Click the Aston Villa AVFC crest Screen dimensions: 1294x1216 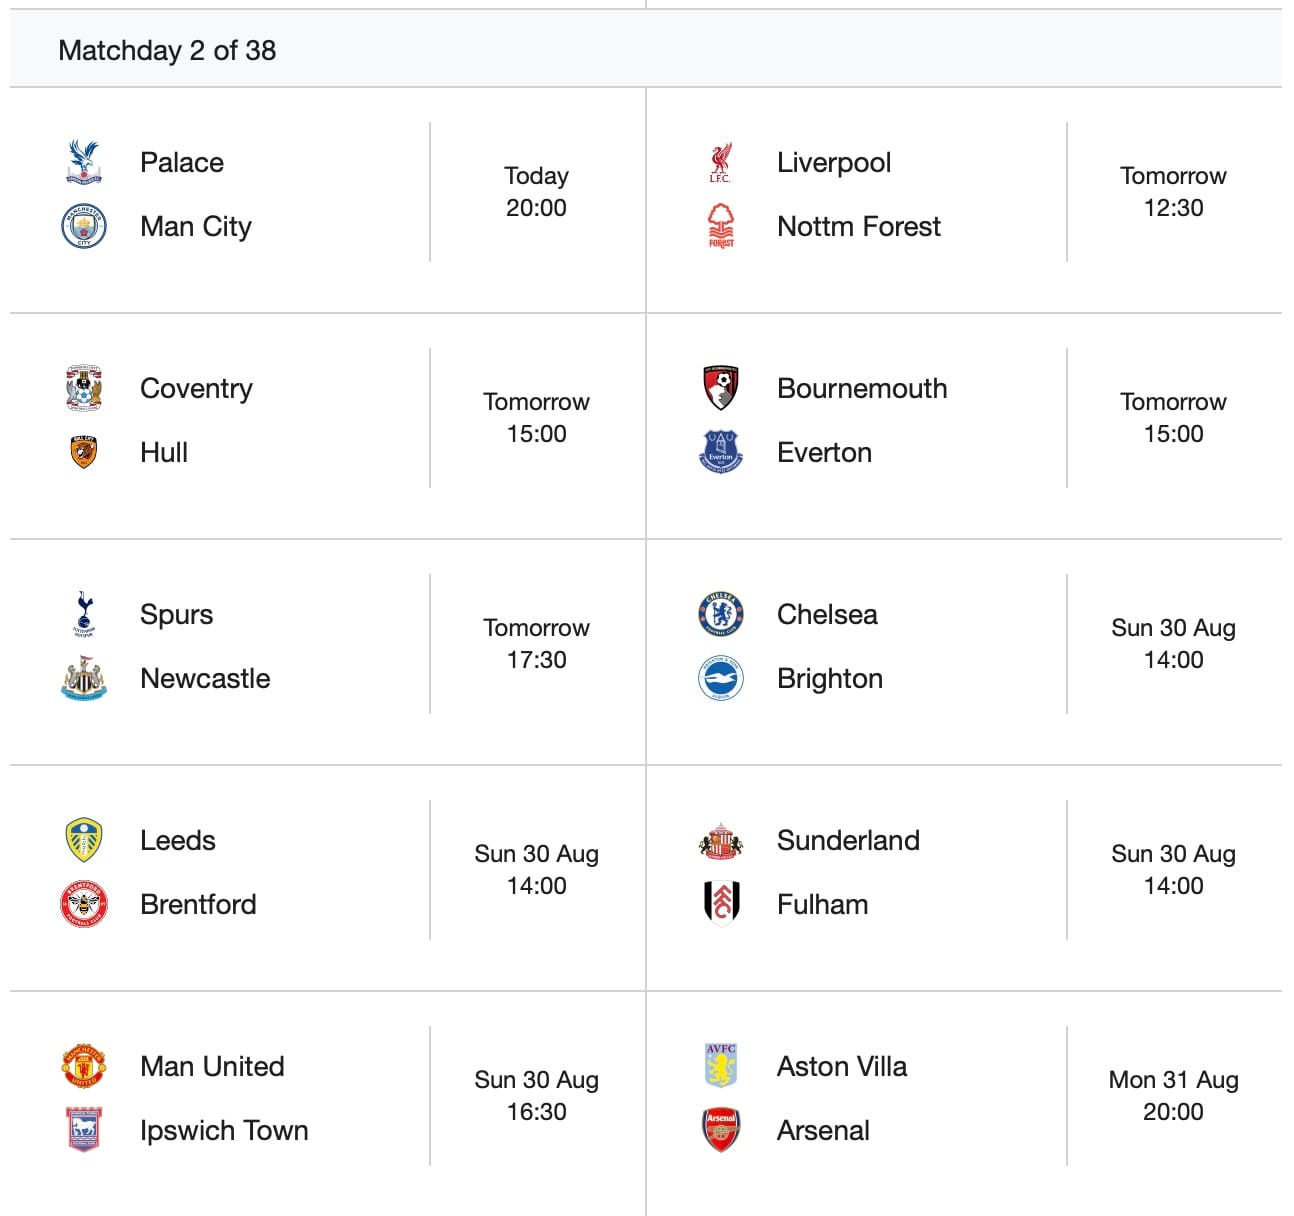(x=721, y=1066)
